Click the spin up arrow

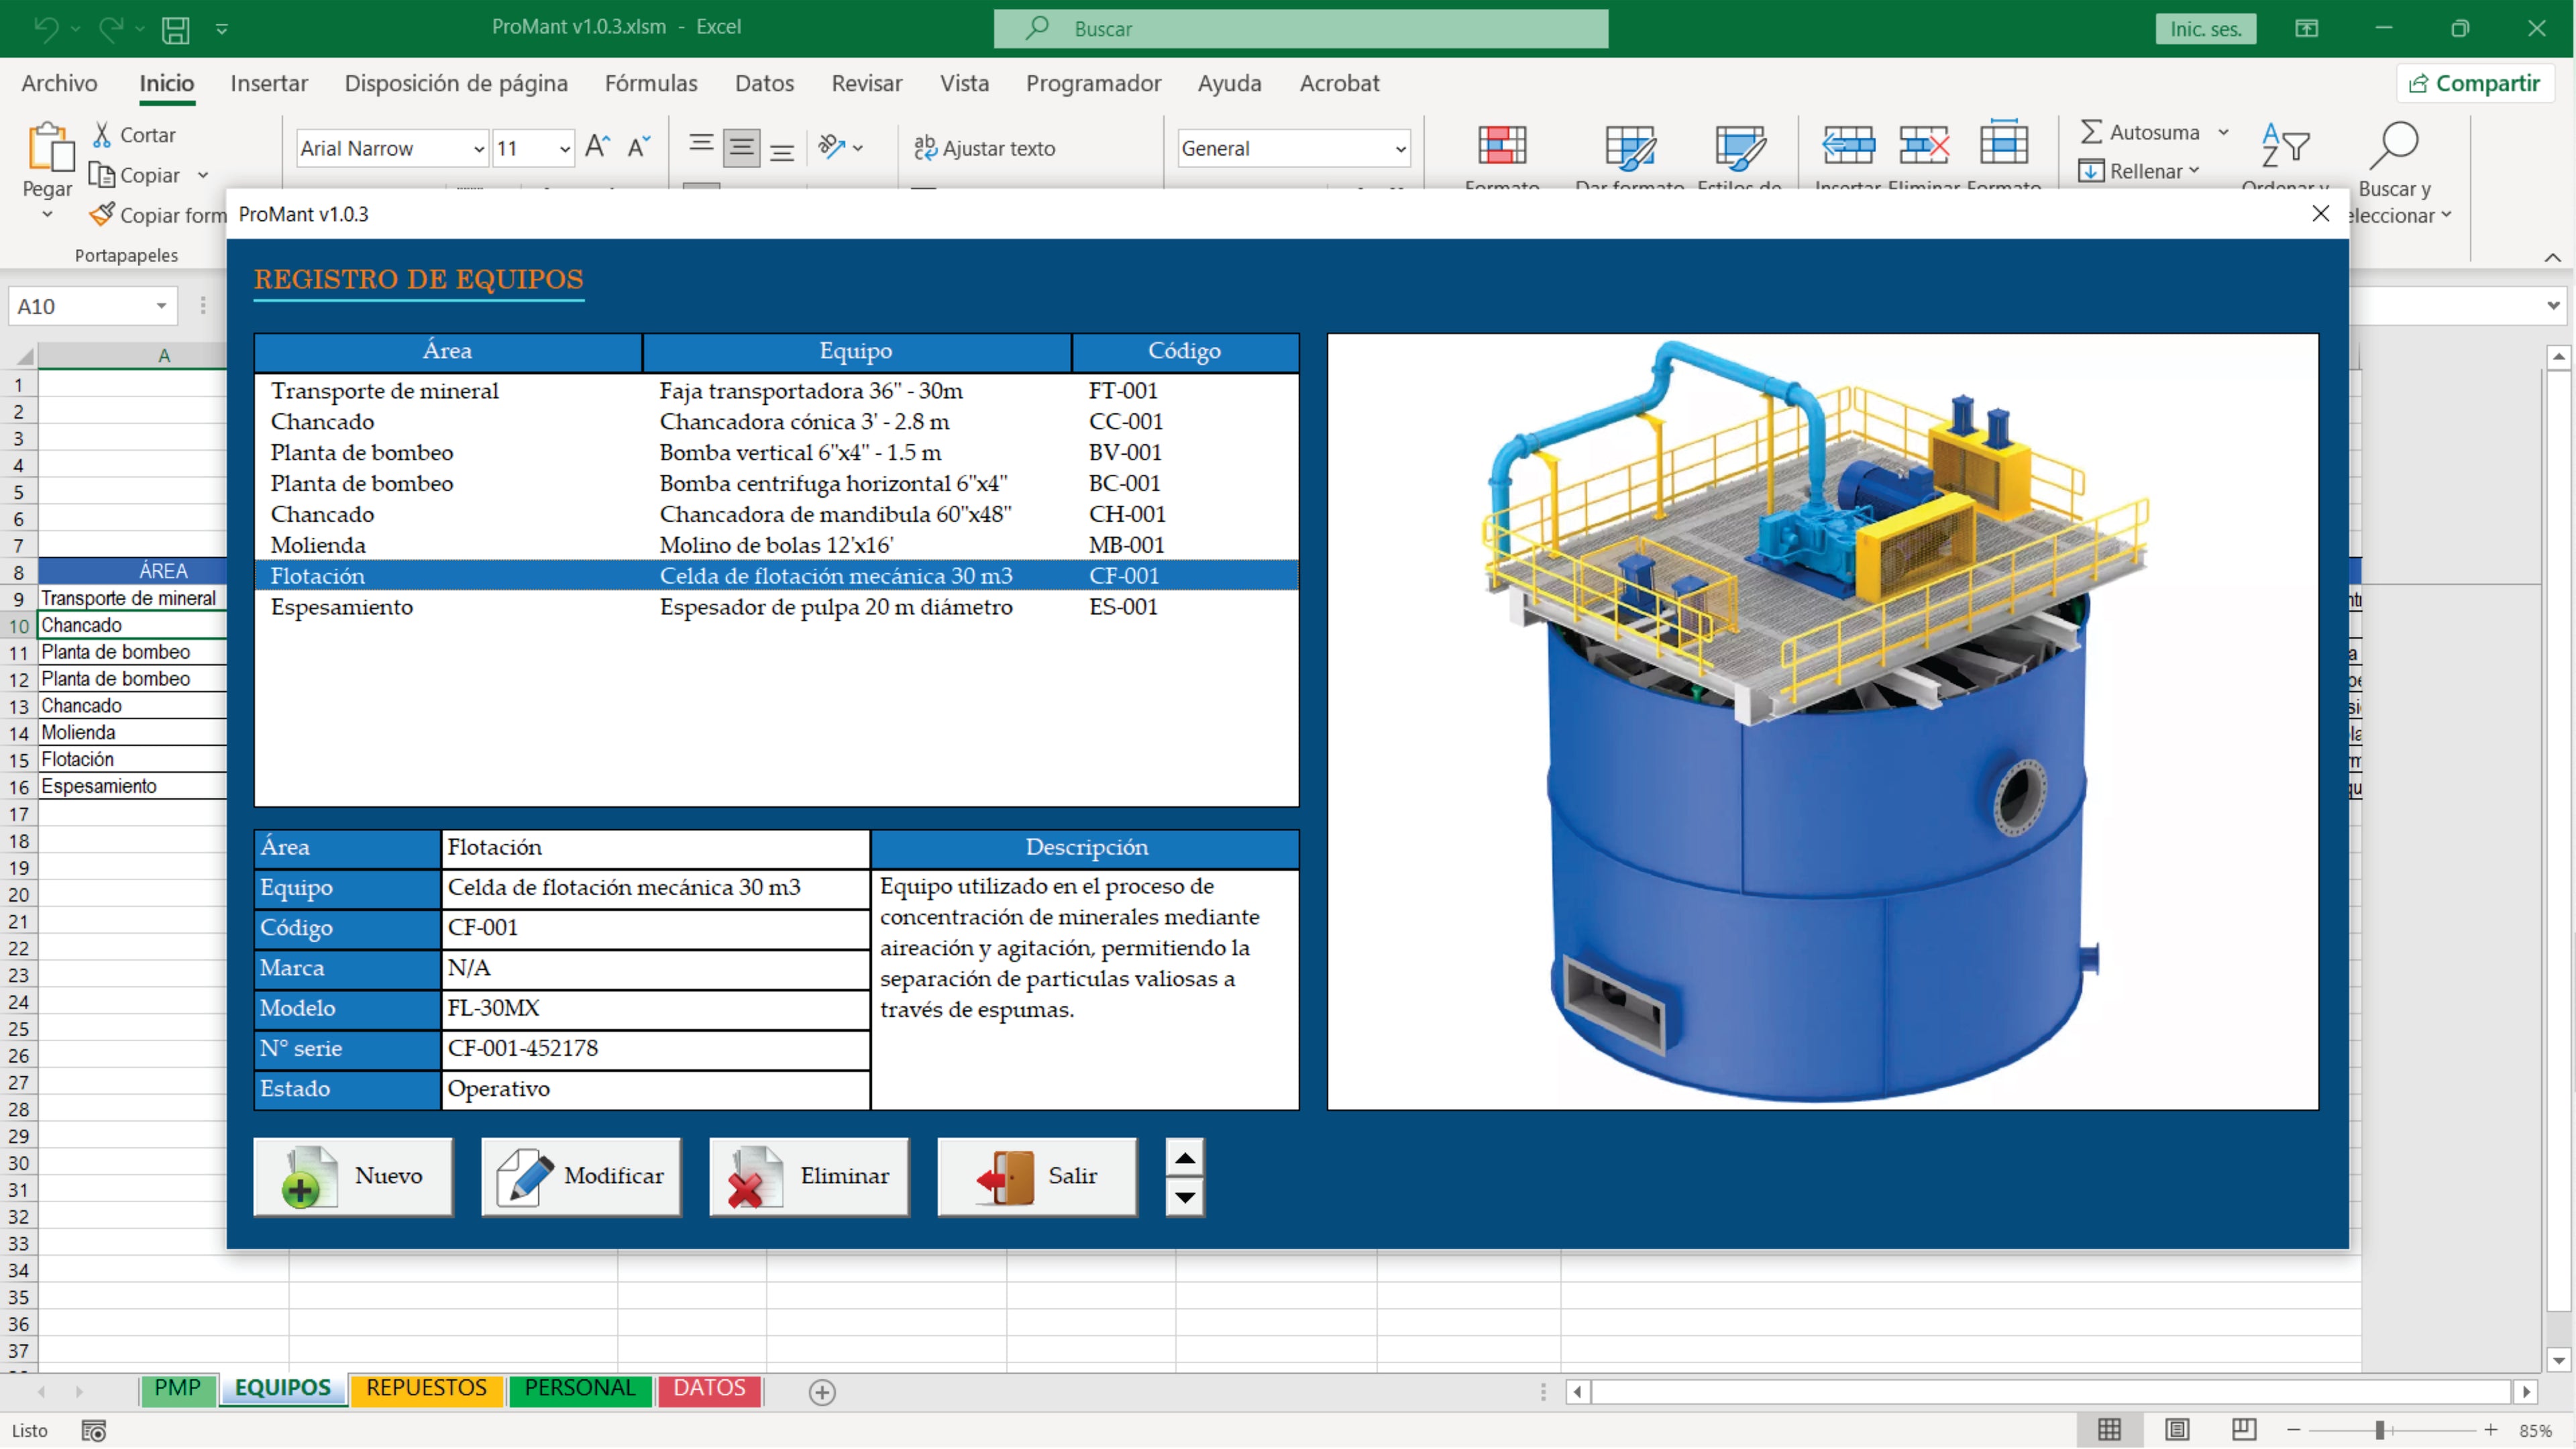tap(1185, 1158)
